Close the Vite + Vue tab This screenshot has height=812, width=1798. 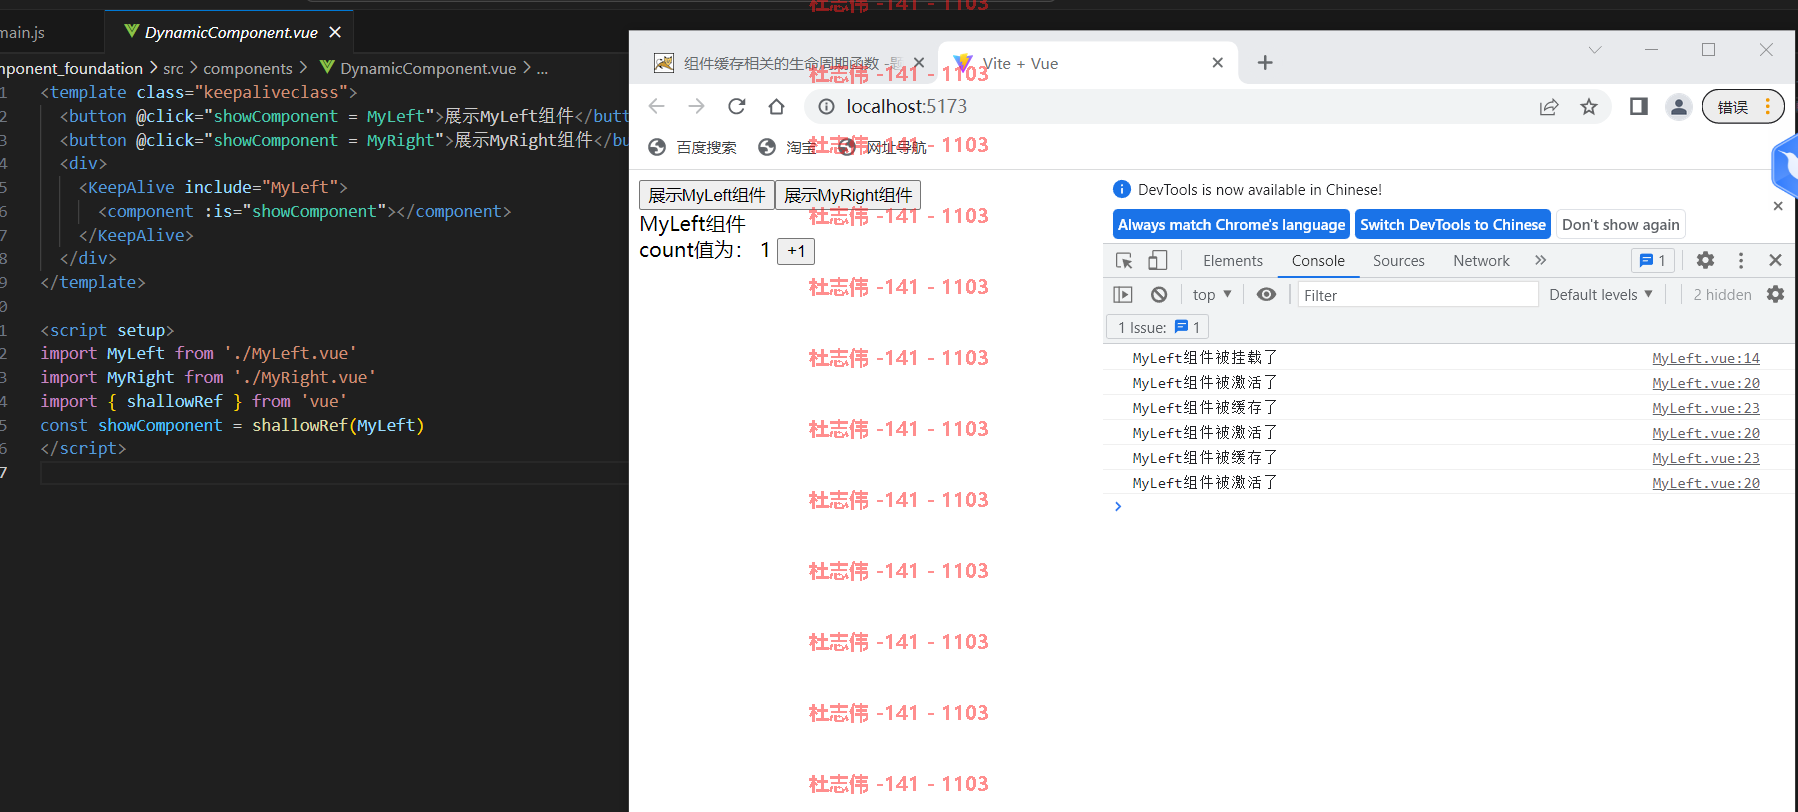click(1218, 63)
